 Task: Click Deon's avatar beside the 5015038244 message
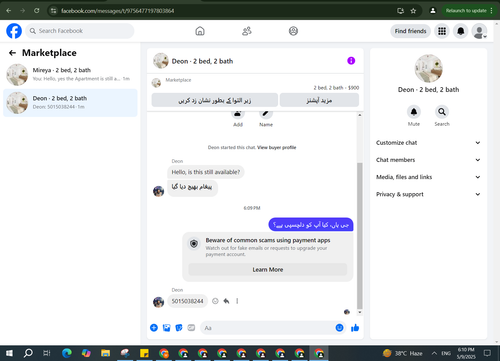click(x=158, y=302)
